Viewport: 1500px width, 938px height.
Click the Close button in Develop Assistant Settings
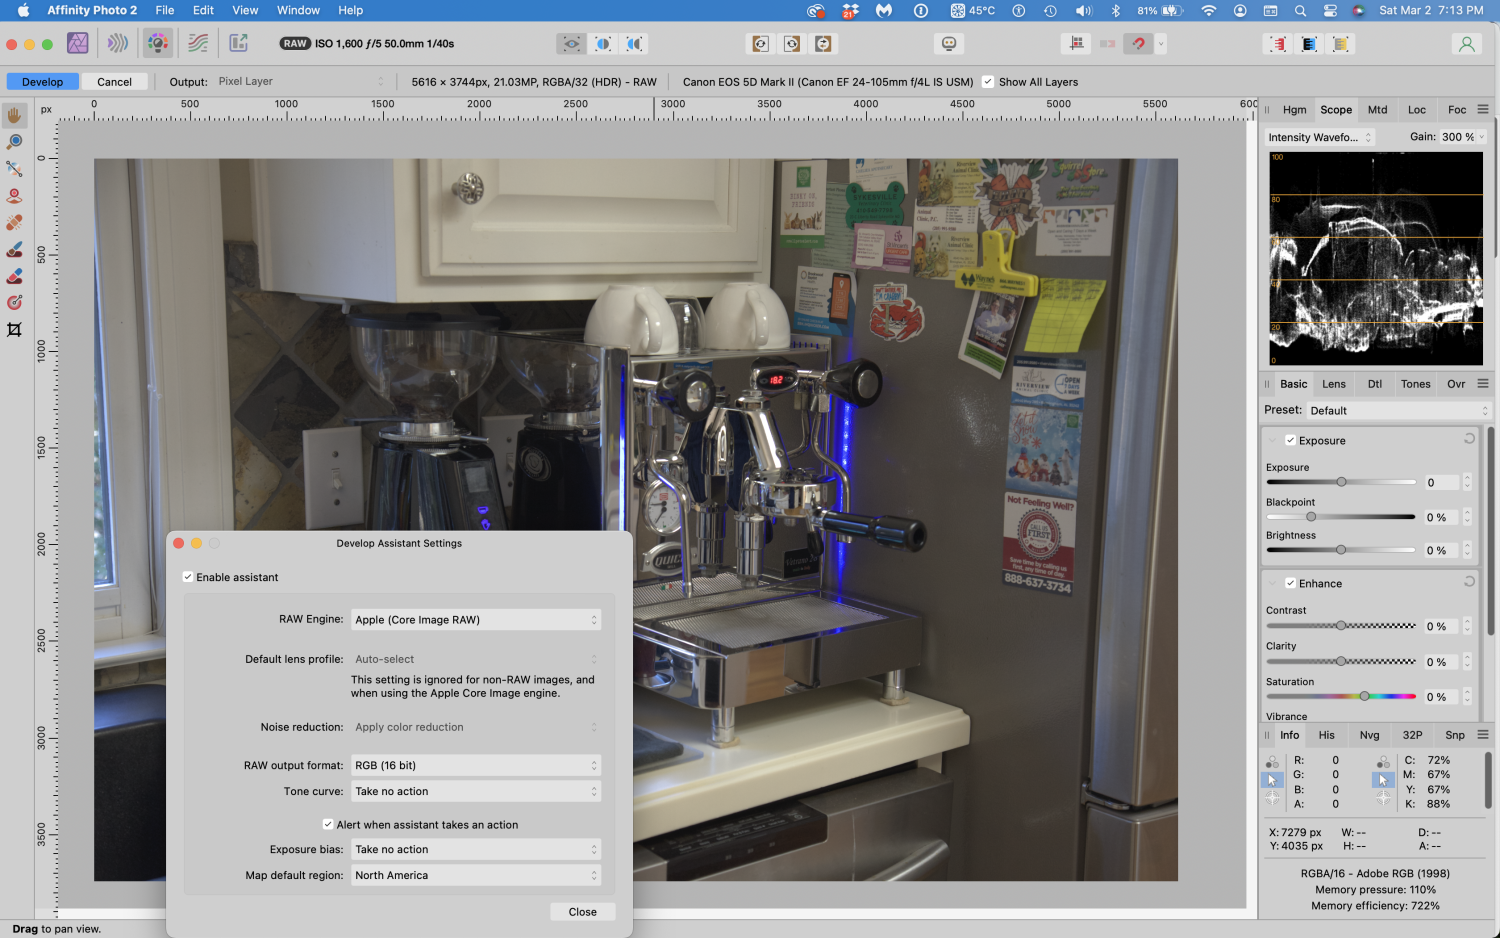pos(582,911)
